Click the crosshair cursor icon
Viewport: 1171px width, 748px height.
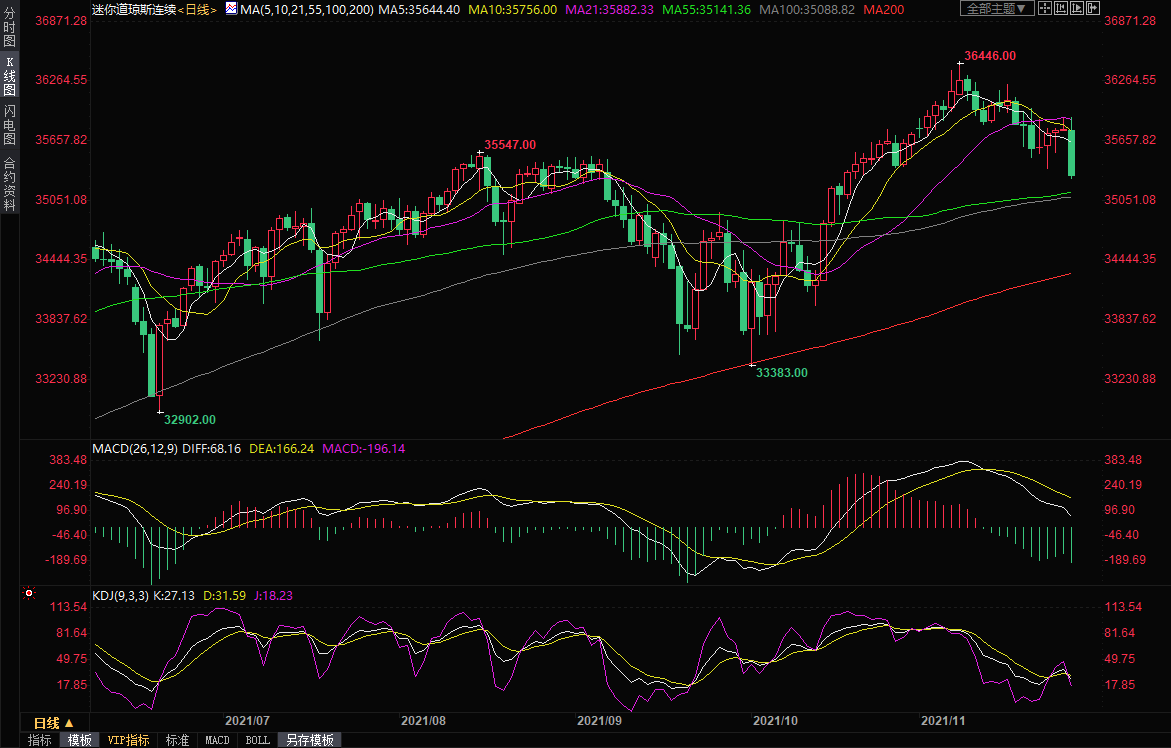click(1045, 9)
